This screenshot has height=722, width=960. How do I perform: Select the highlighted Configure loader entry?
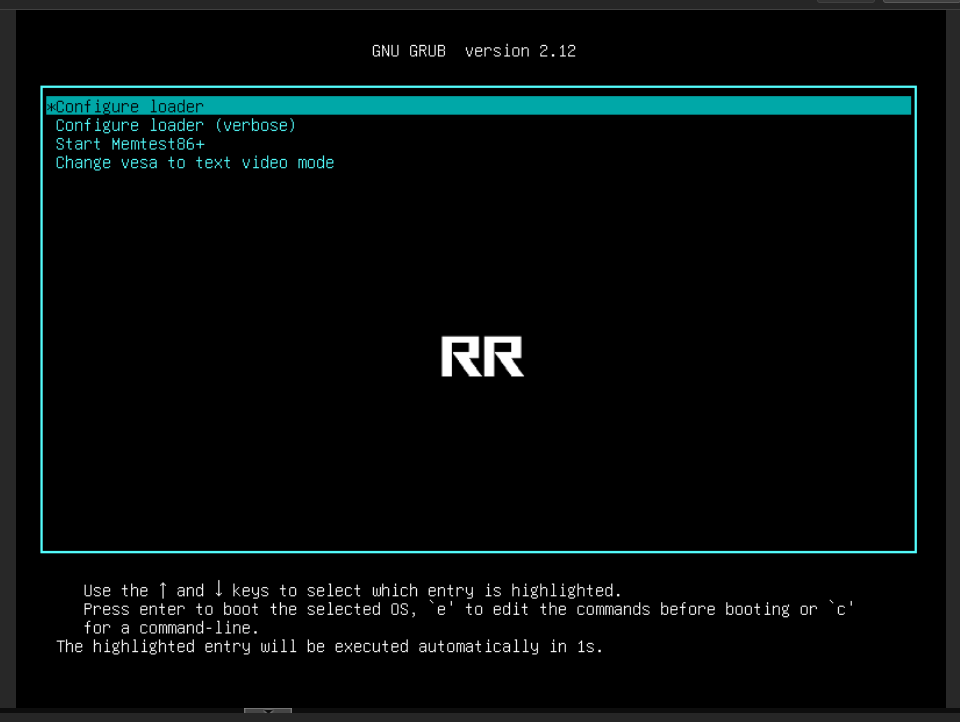coord(130,106)
